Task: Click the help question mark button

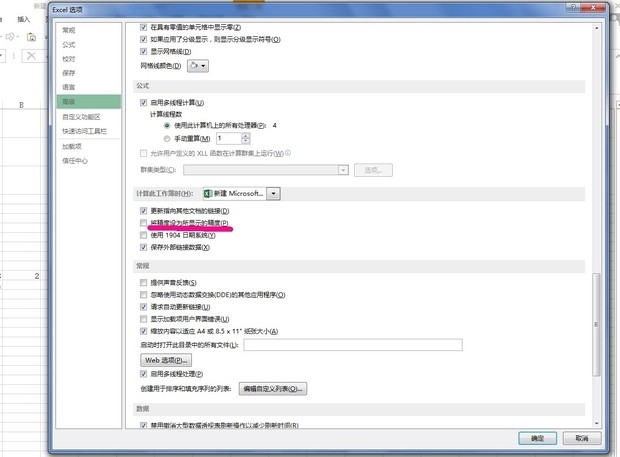Action: [573, 8]
